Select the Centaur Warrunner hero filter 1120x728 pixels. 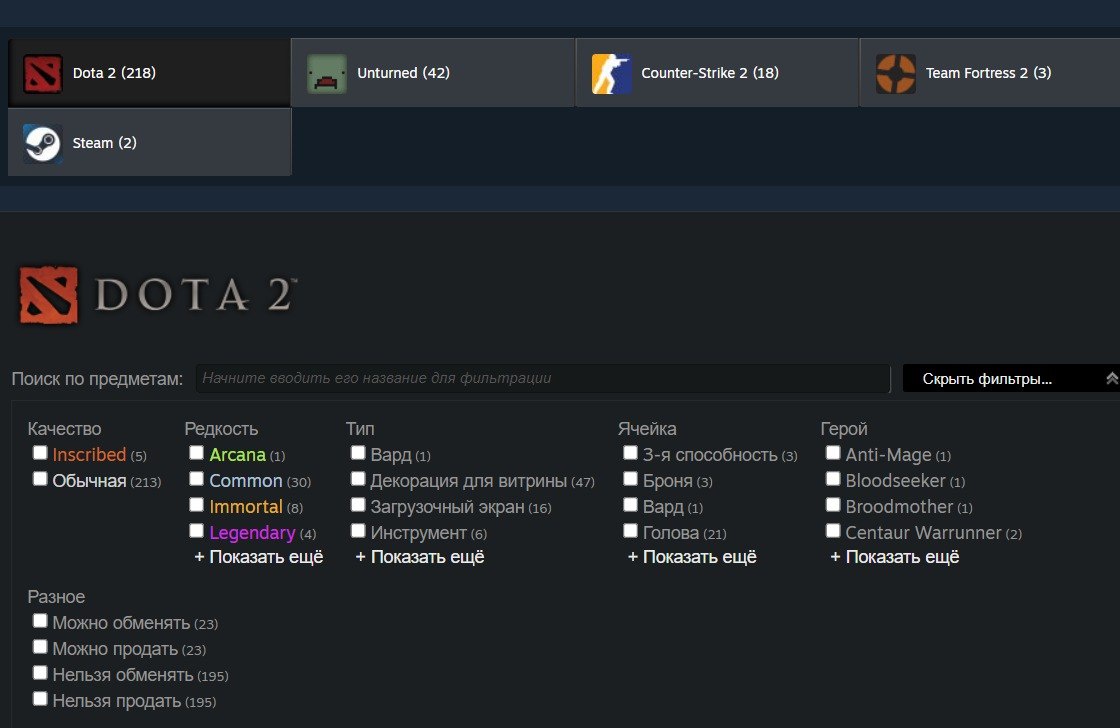pyautogui.click(x=833, y=531)
